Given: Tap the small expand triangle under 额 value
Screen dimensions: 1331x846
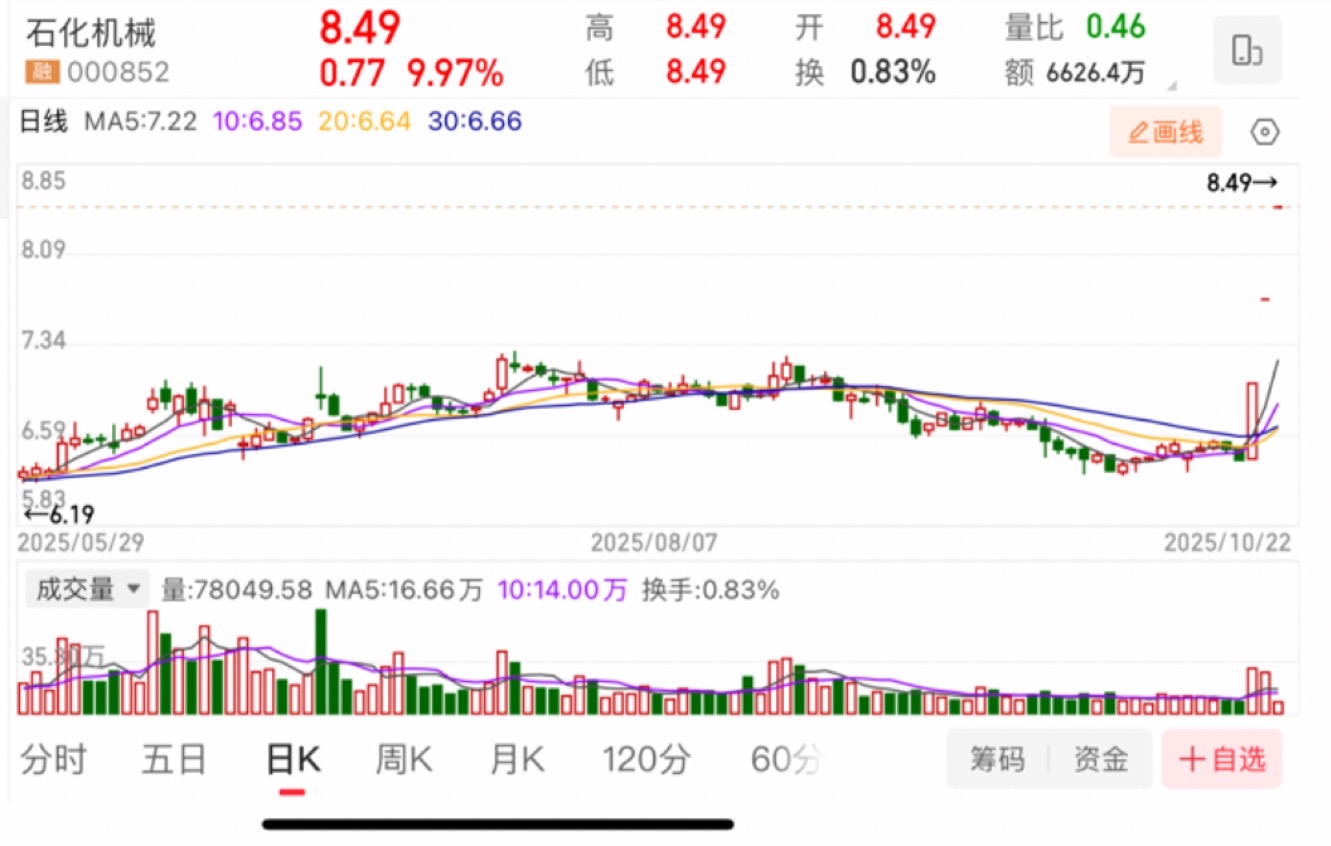Looking at the screenshot, I should coord(1172,86).
